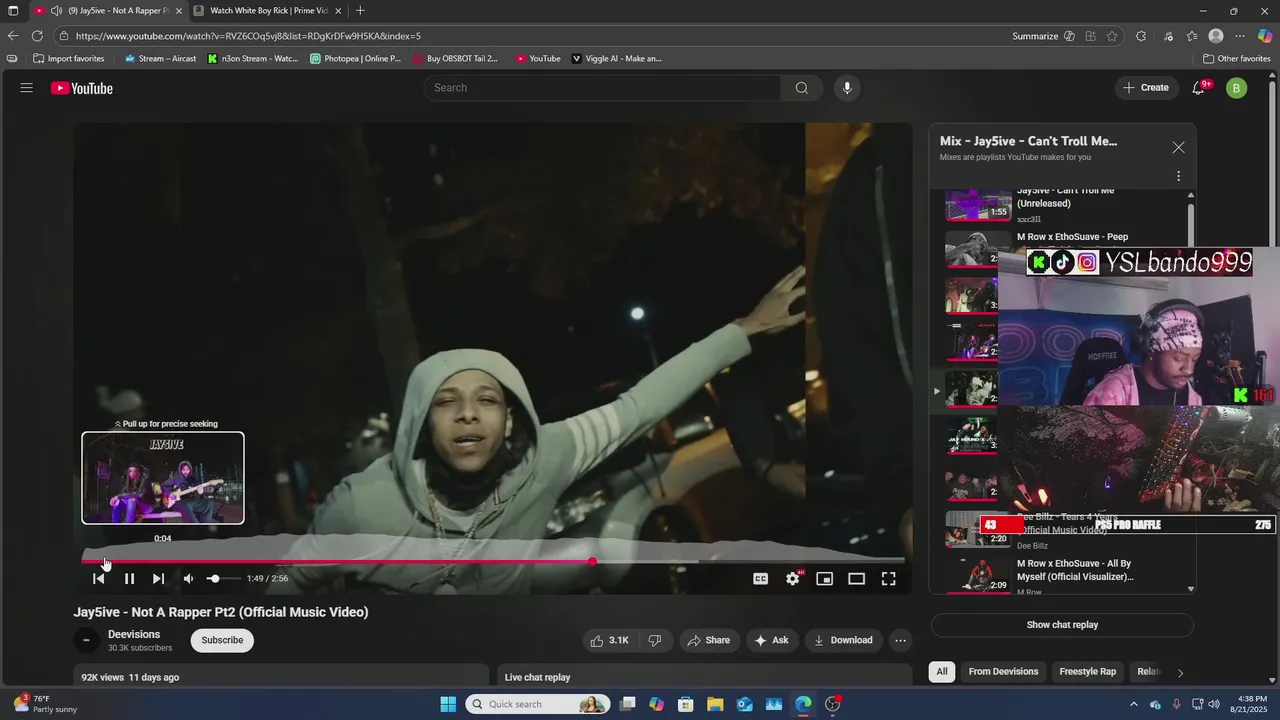This screenshot has height=720, width=1280.
Task: Open Copilot in the Edge sidebar
Action: (x=1265, y=36)
